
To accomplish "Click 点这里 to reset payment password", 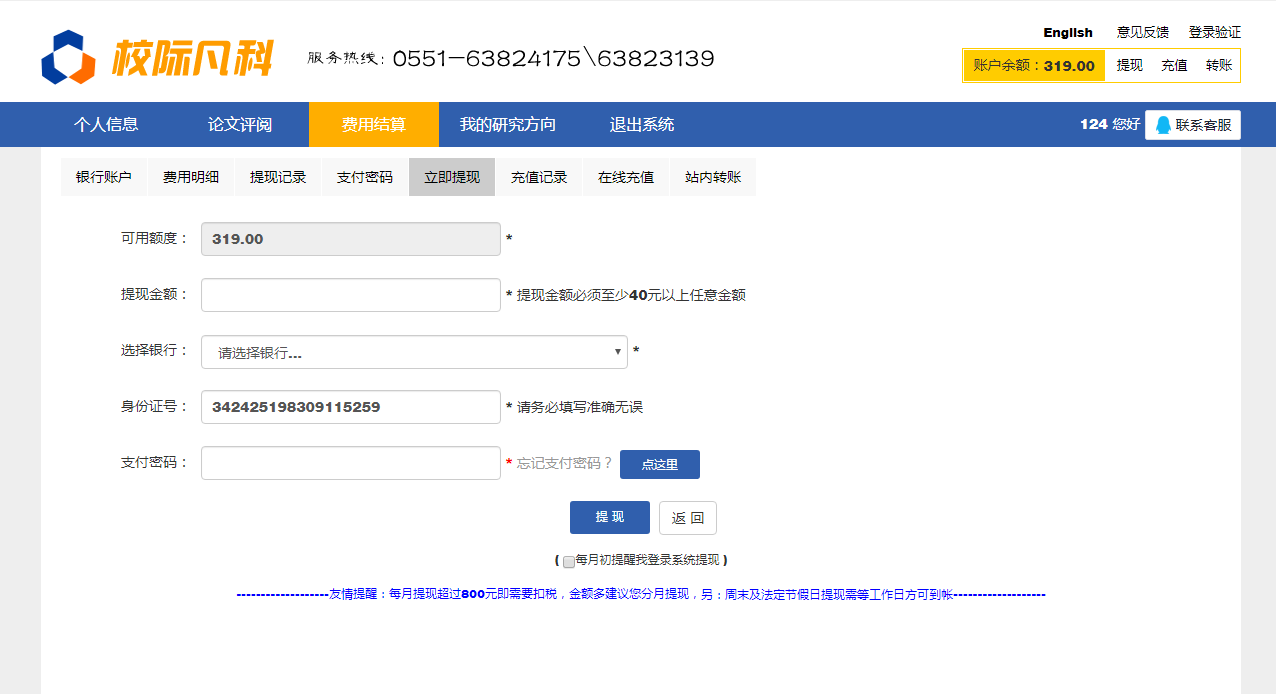I will tap(660, 464).
